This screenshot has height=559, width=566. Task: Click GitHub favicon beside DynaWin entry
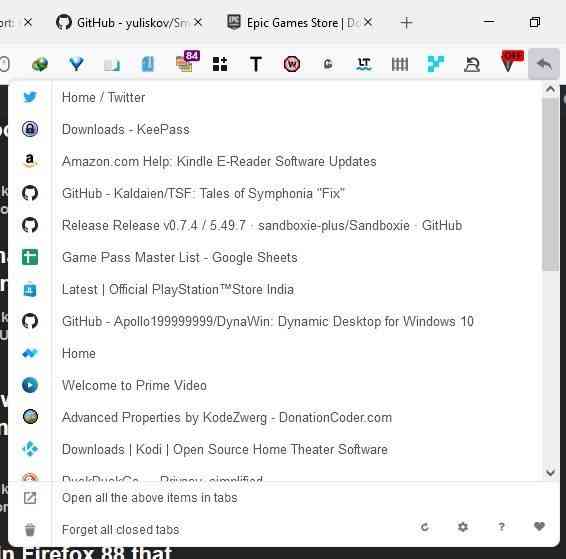click(30, 321)
